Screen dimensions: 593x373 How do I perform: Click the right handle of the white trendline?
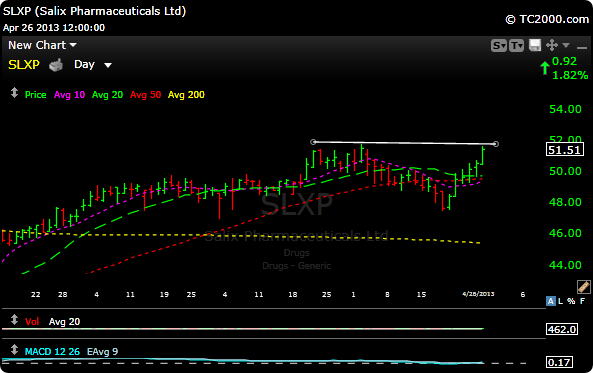[x=496, y=144]
